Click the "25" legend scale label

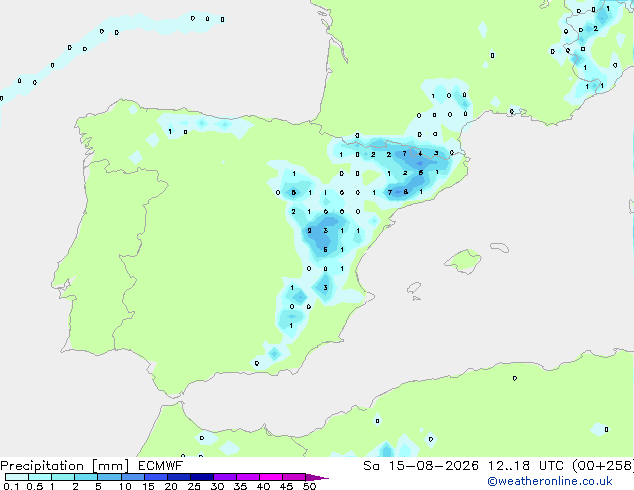(x=194, y=486)
